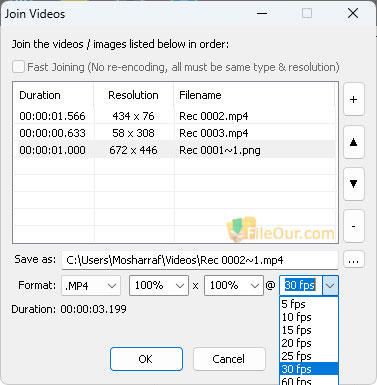Viewport: 377px width, 385px height.
Task: Pick 20 fps in the frame rate list
Action: point(309,343)
